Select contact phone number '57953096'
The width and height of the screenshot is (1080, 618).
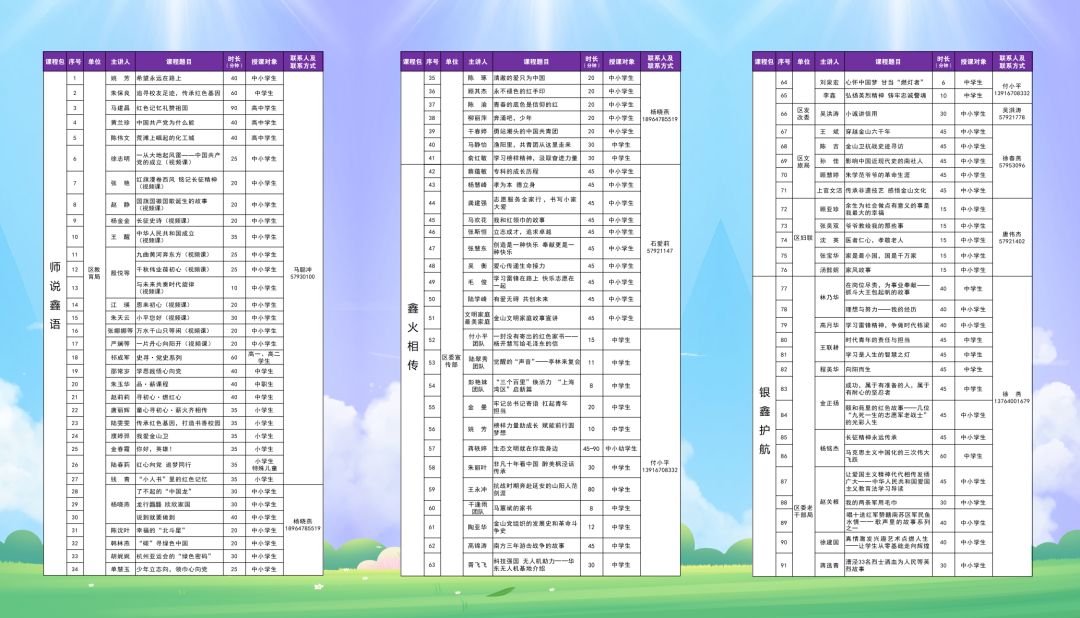1012,165
